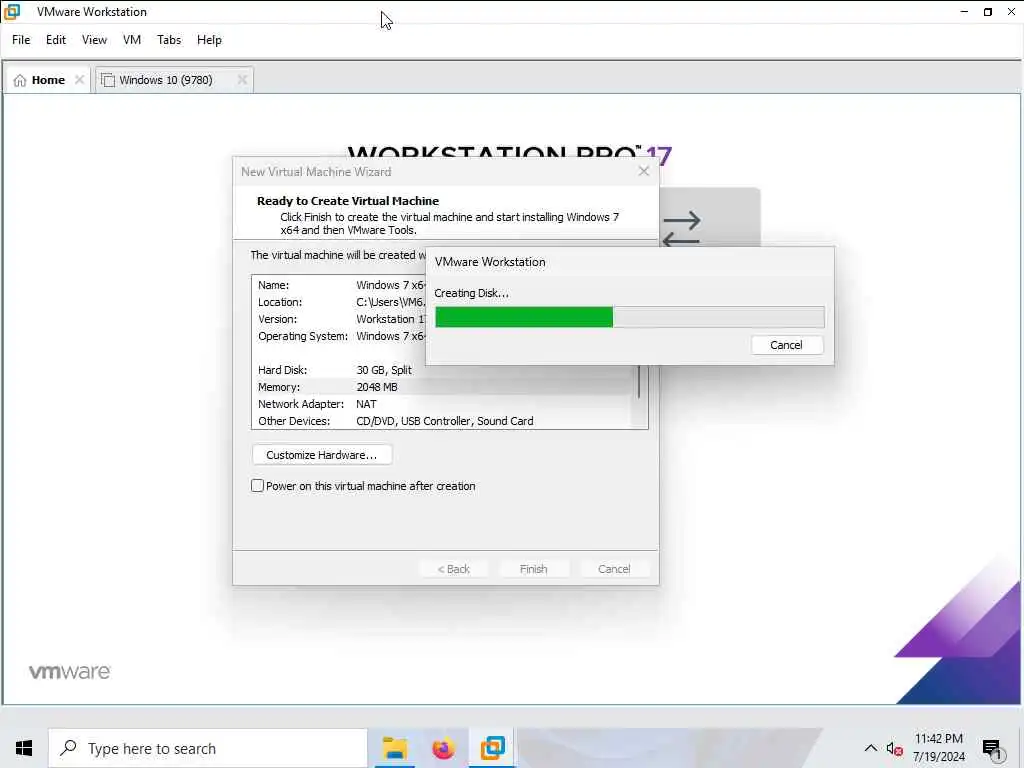
Task: Click the Version row in summary
Action: tap(339, 319)
